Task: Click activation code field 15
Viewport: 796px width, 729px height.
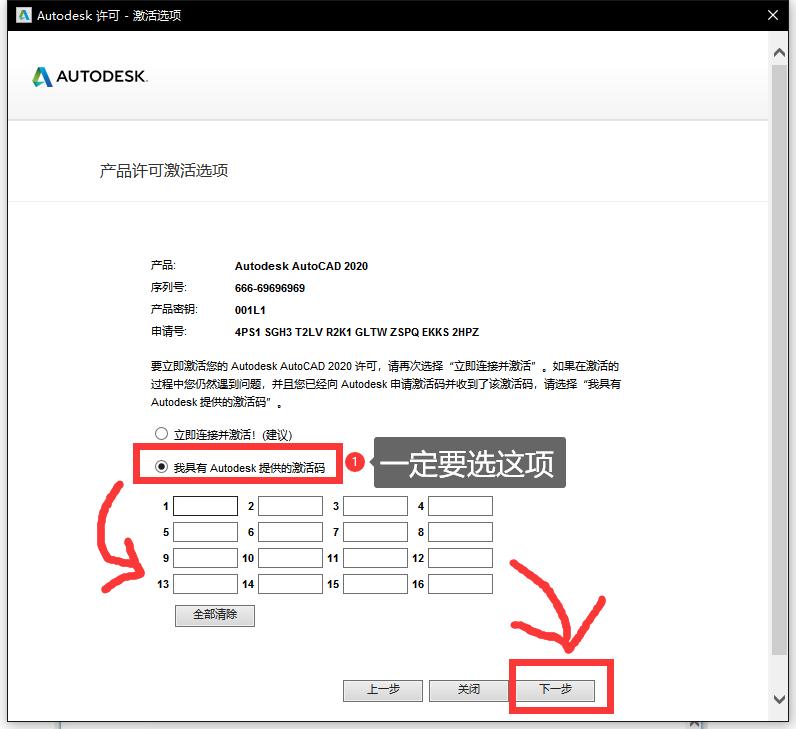Action: [x=375, y=584]
